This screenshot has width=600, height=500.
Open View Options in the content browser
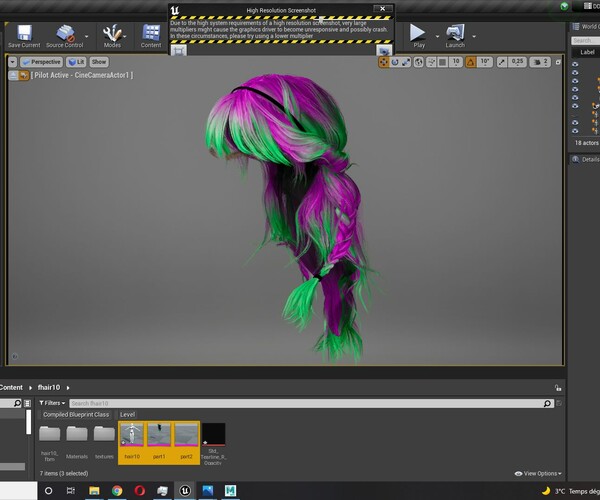[x=538, y=474]
